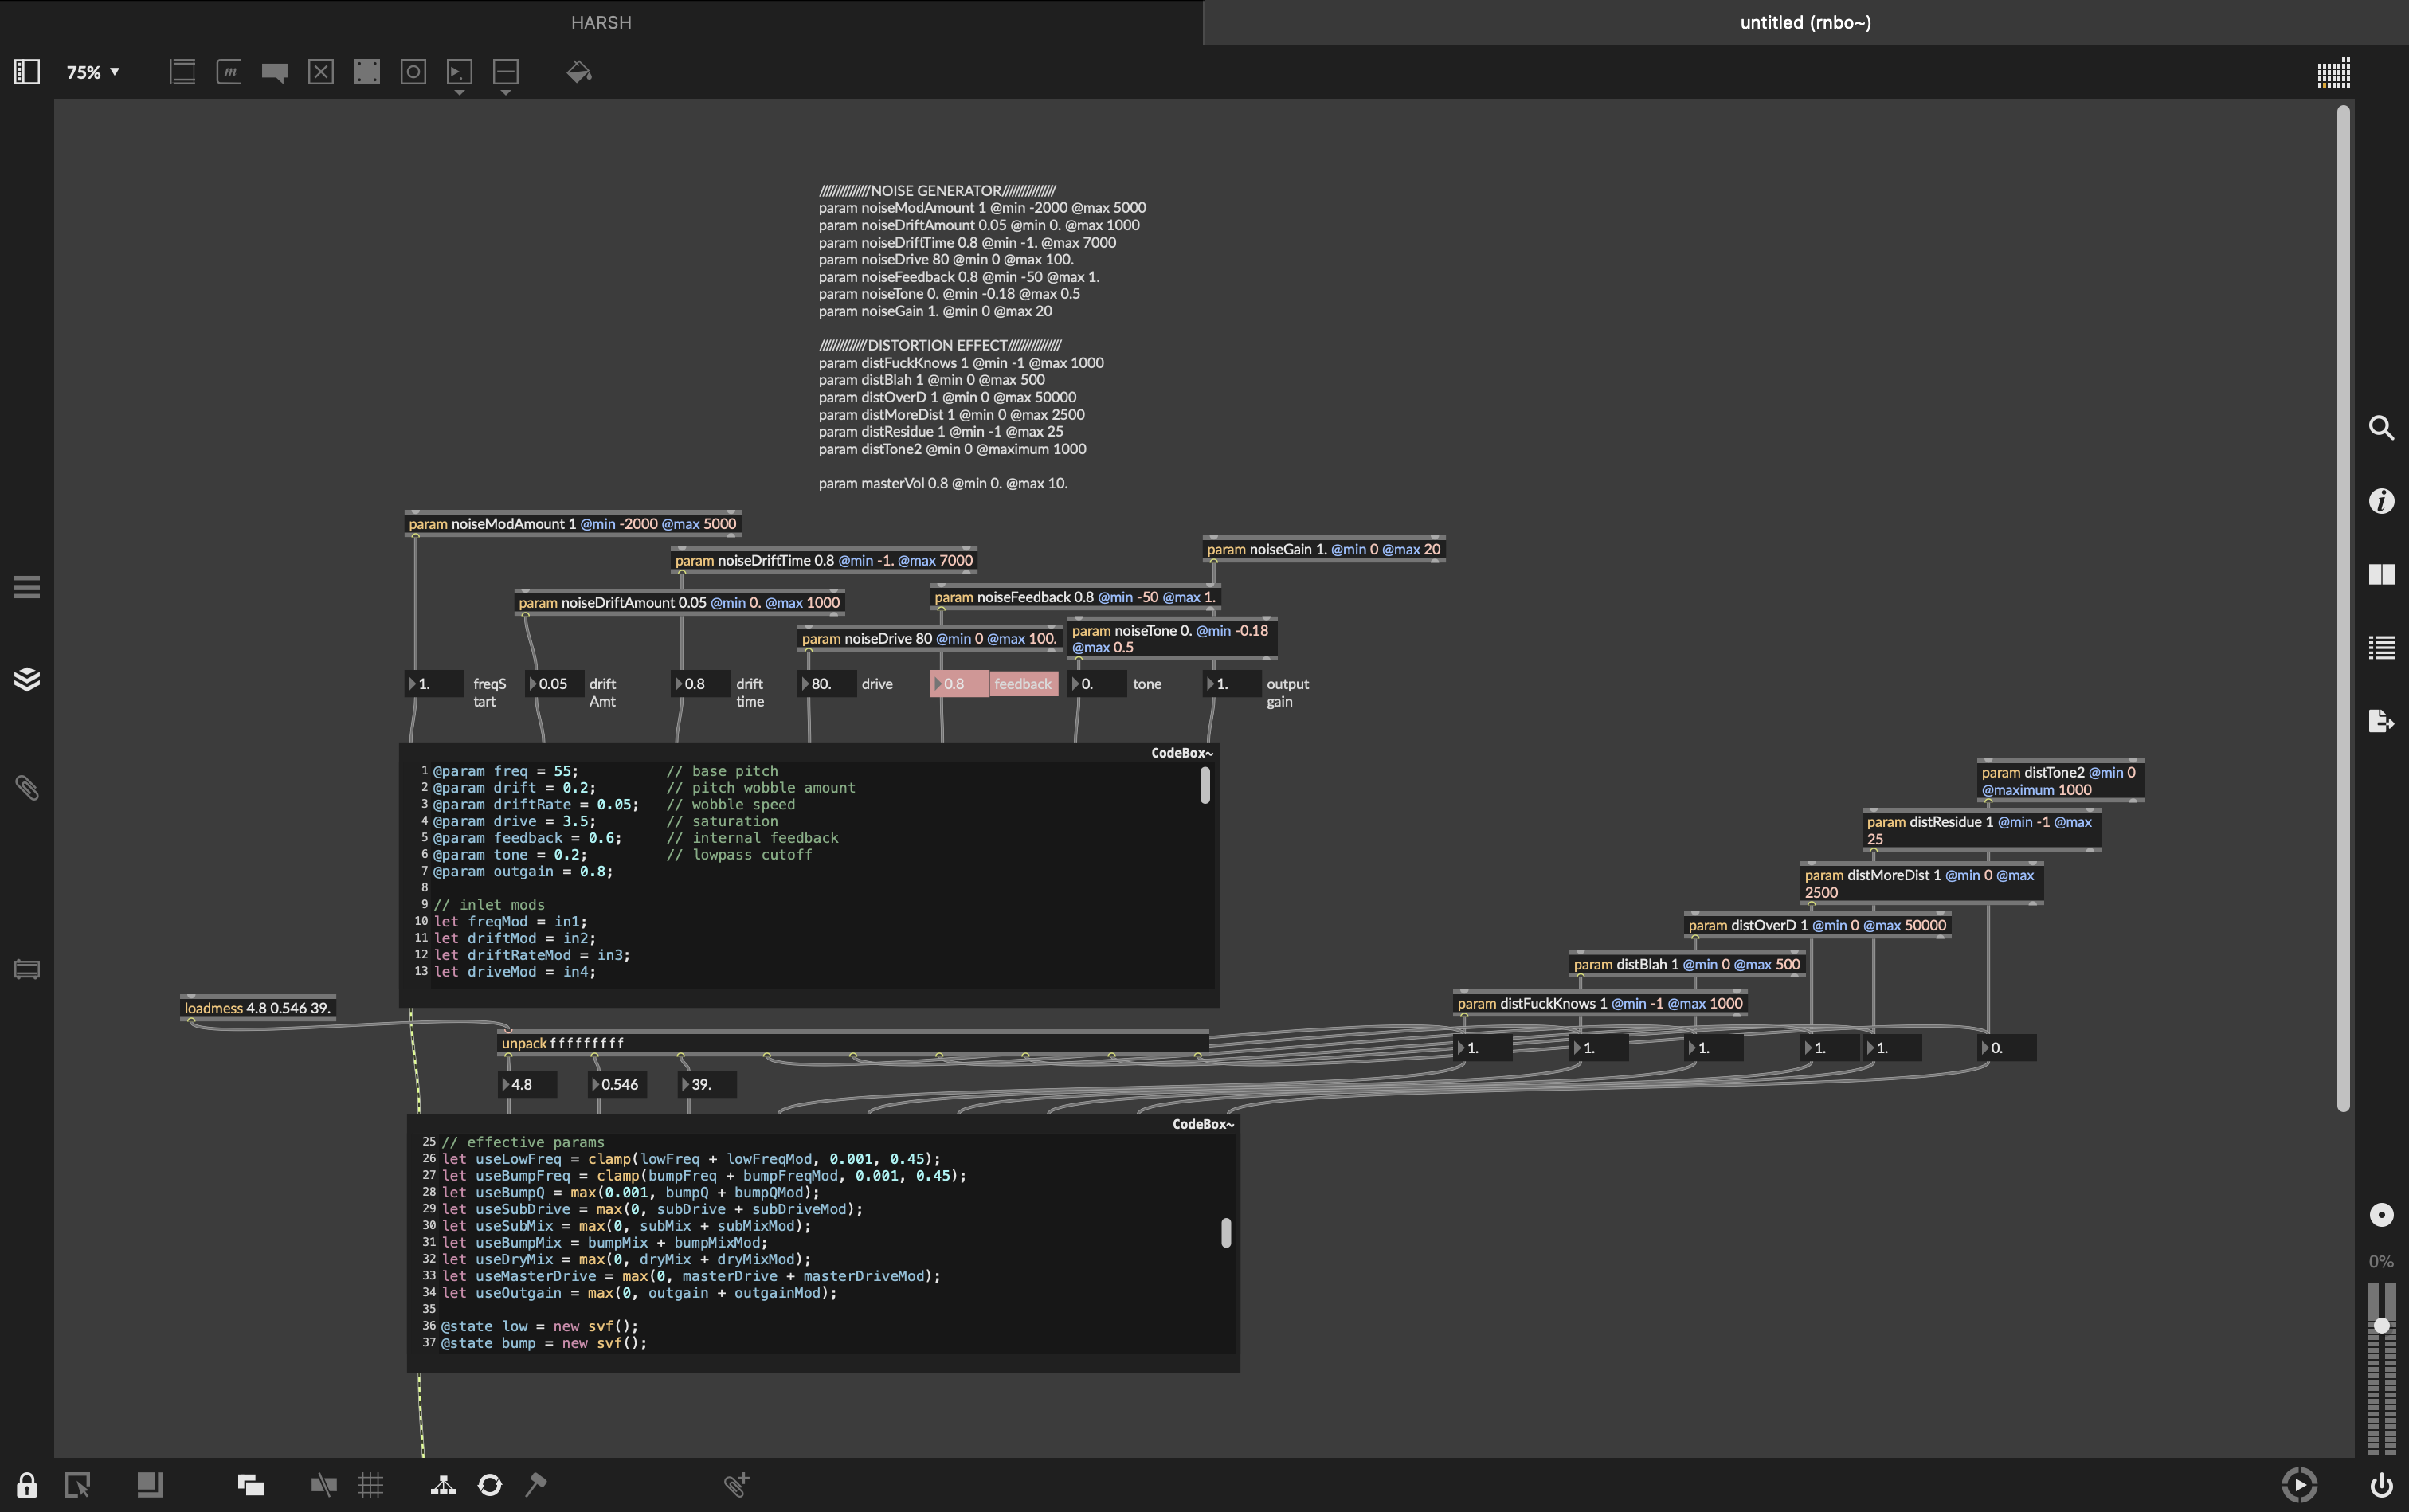The height and width of the screenshot is (1512, 2409).
Task: Add a toggle object from toolbar
Action: coord(321,72)
